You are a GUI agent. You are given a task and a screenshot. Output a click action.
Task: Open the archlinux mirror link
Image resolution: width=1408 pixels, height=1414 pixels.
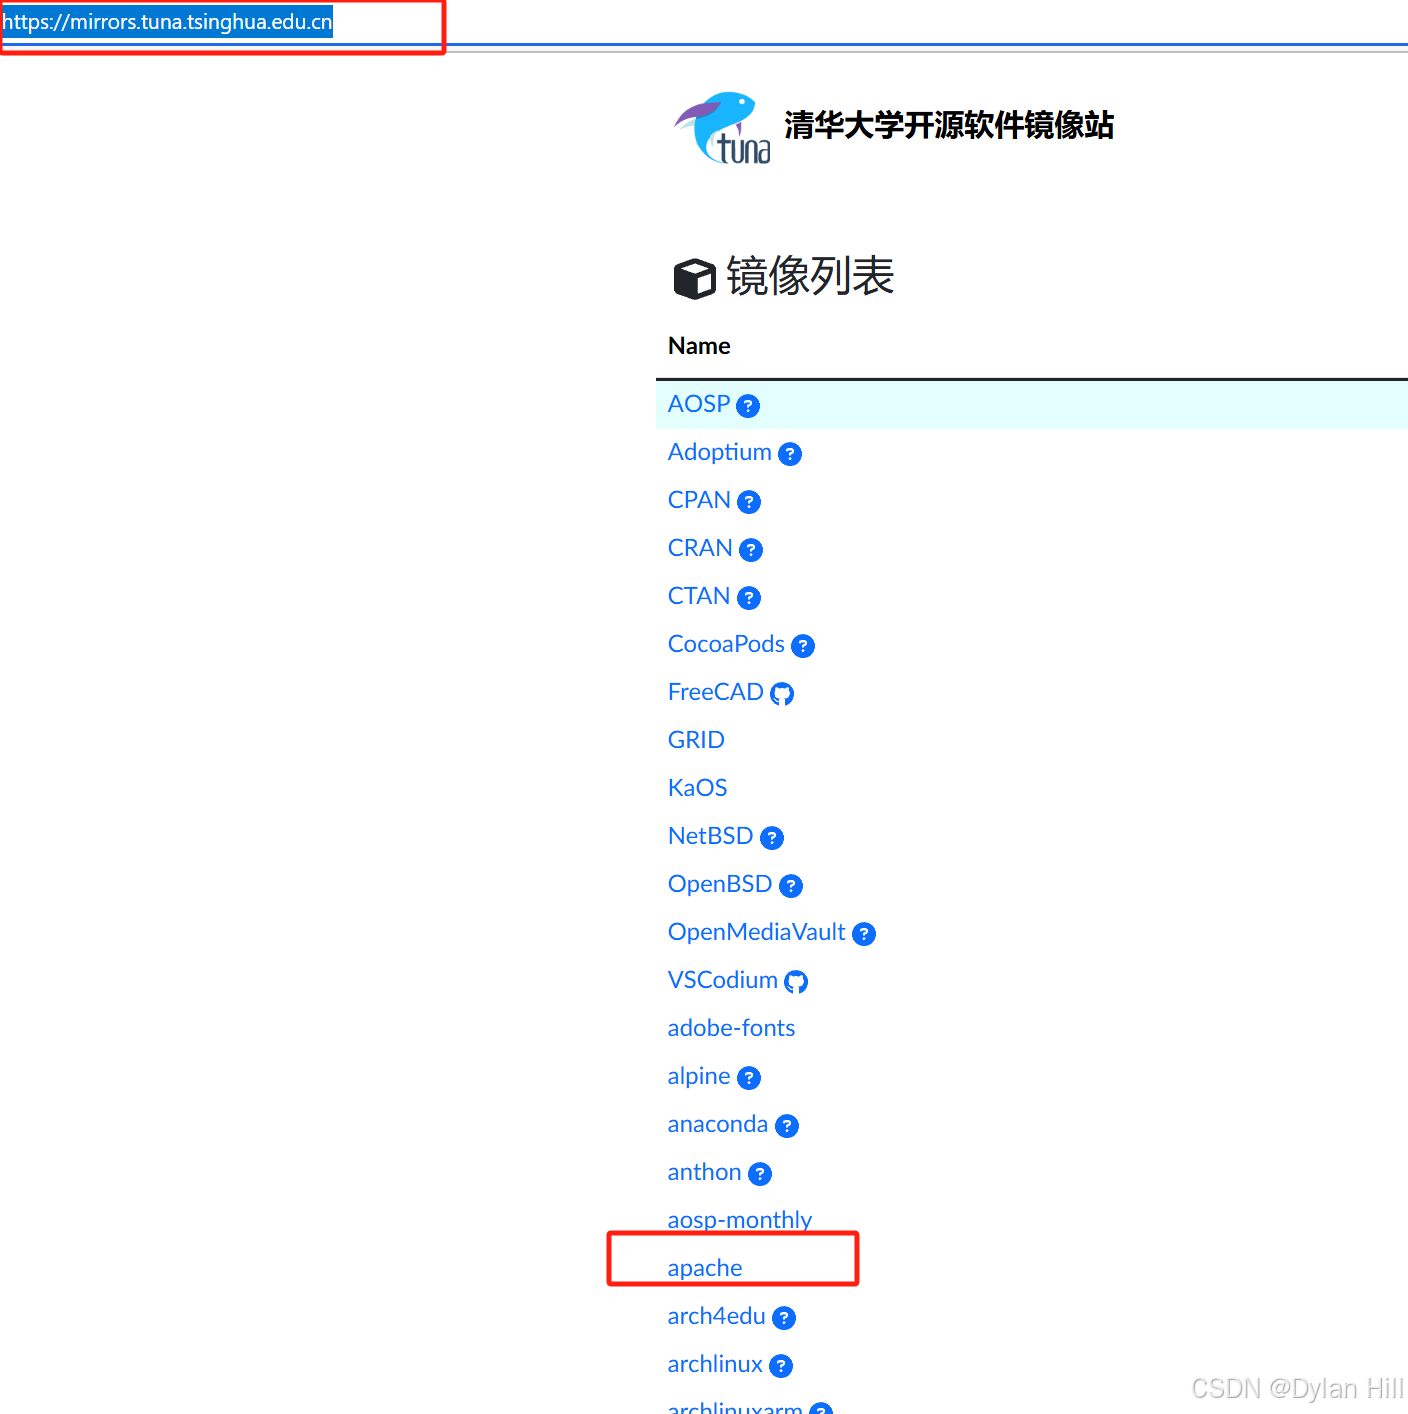pyautogui.click(x=715, y=1364)
